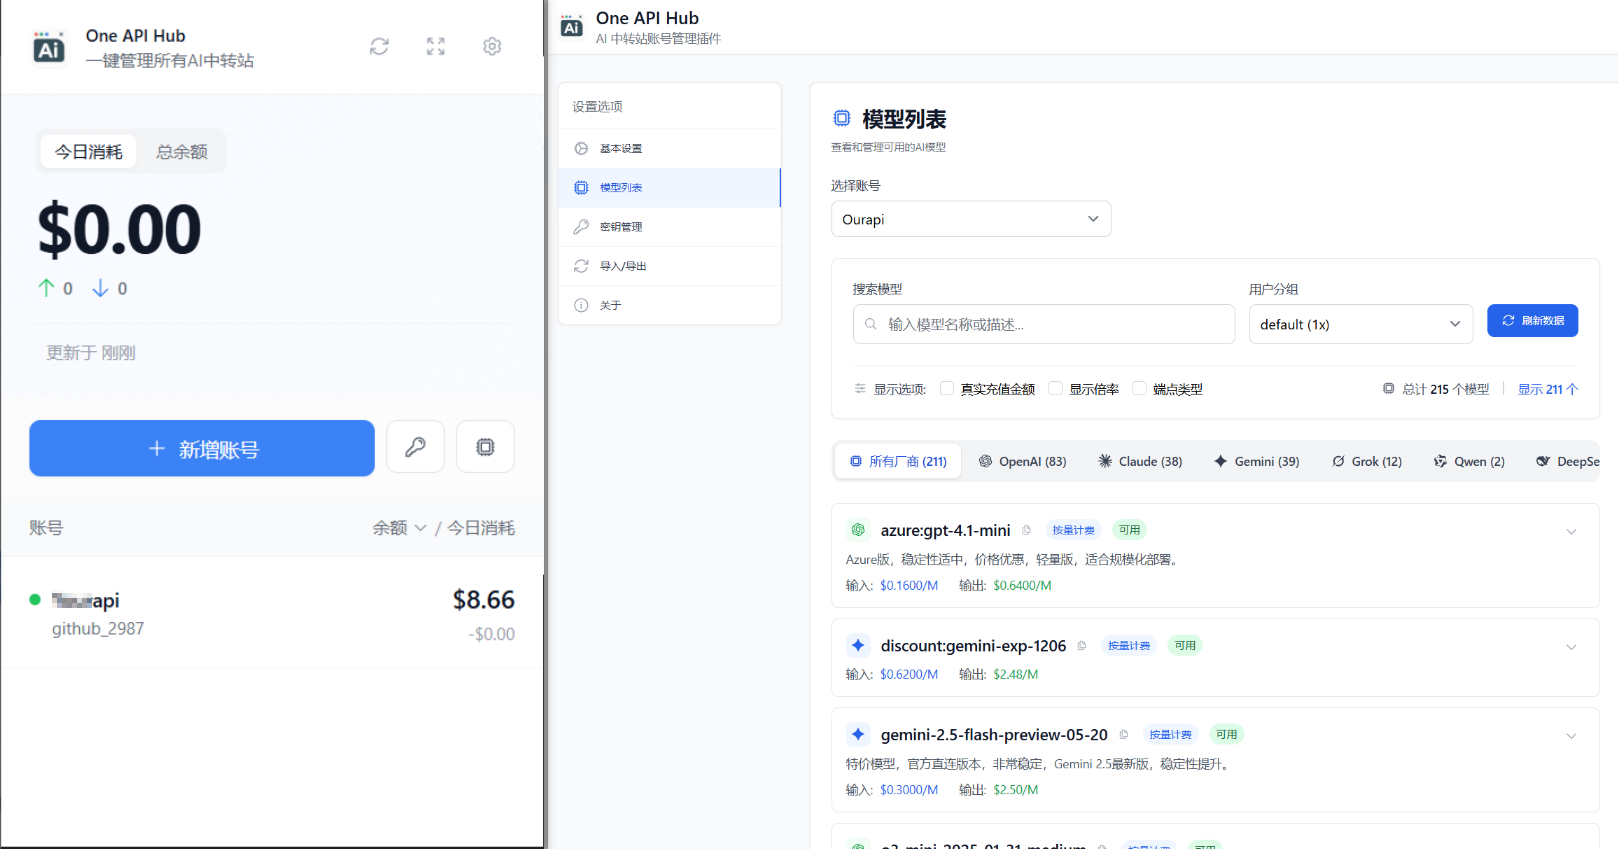The height and width of the screenshot is (849, 1618).
Task: Click the DeepSe vendor tab
Action: pyautogui.click(x=1567, y=461)
